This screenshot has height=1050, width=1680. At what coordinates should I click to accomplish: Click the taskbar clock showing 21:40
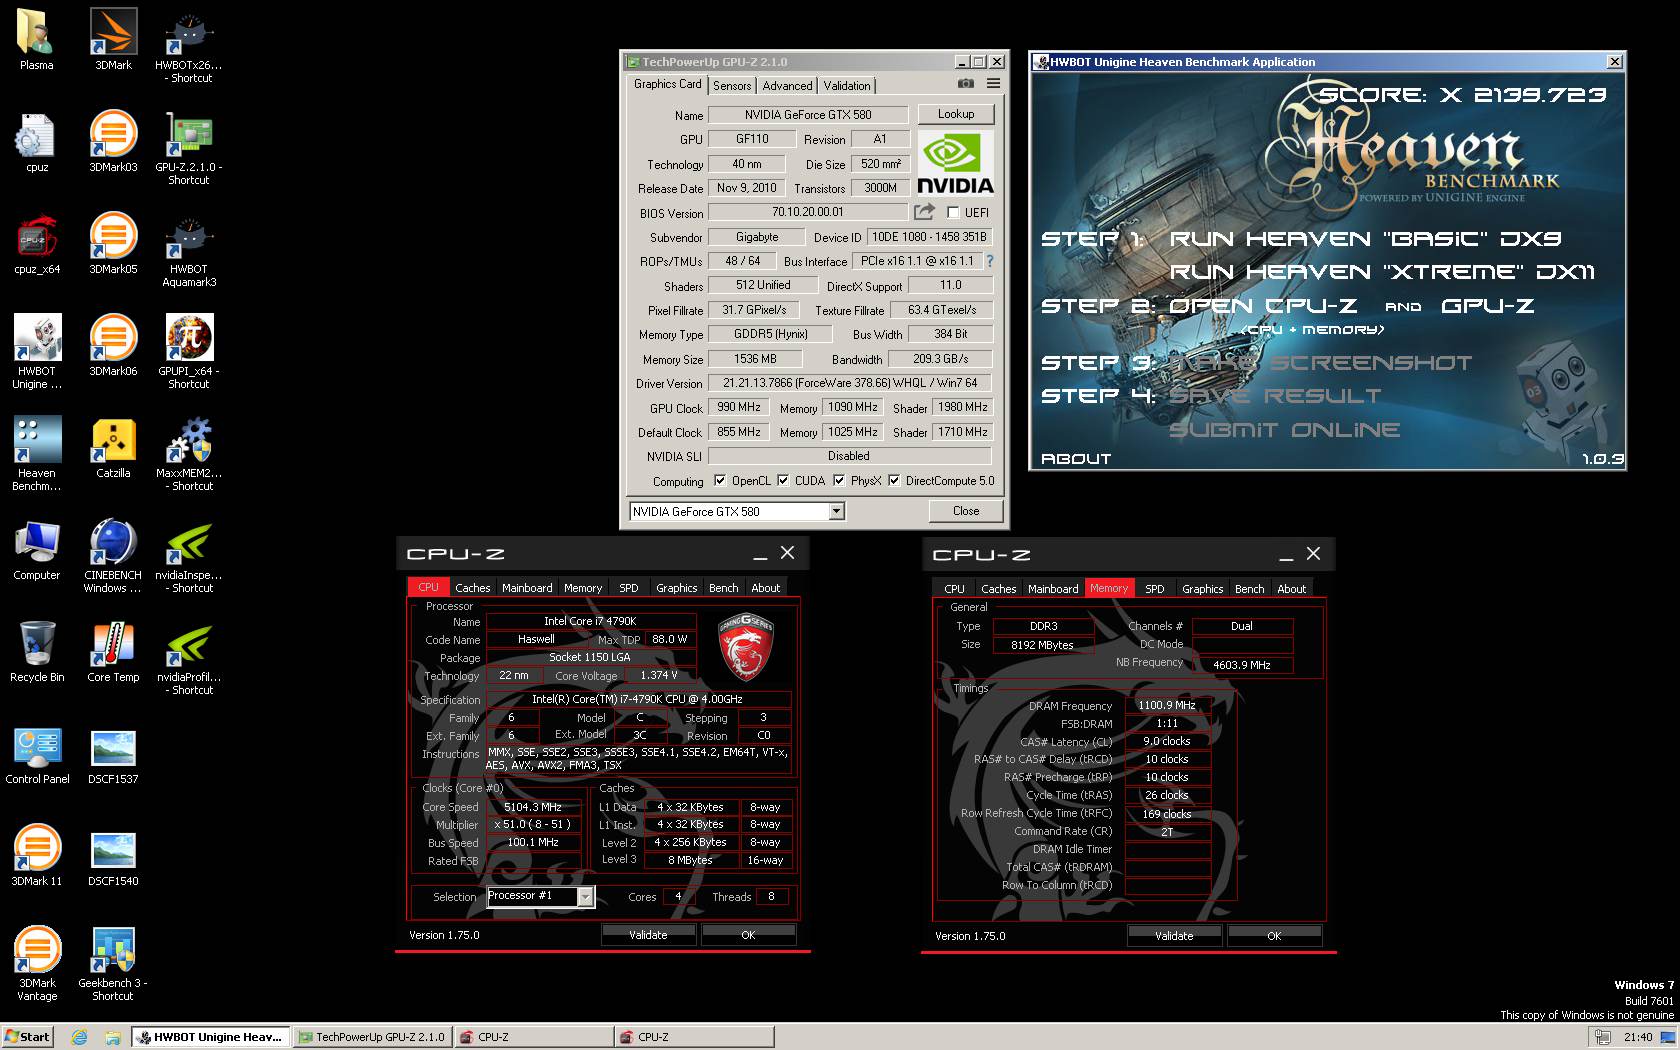click(x=1638, y=1037)
